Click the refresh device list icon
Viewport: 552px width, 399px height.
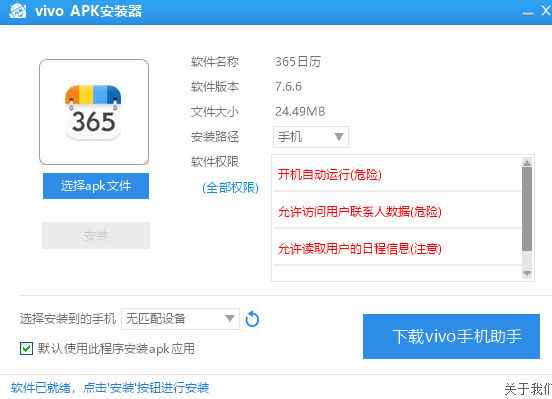coord(252,319)
